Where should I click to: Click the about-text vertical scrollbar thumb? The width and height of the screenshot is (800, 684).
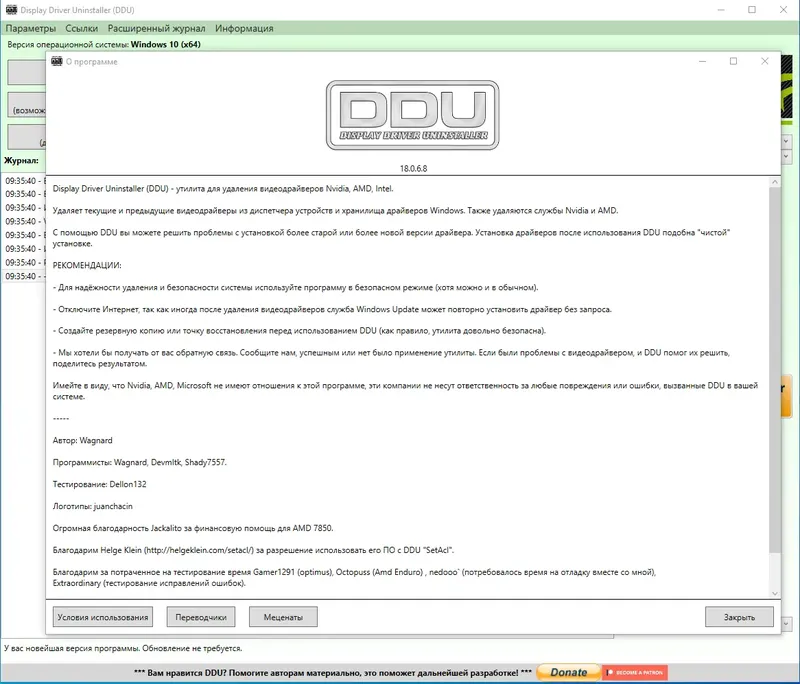pos(775,370)
